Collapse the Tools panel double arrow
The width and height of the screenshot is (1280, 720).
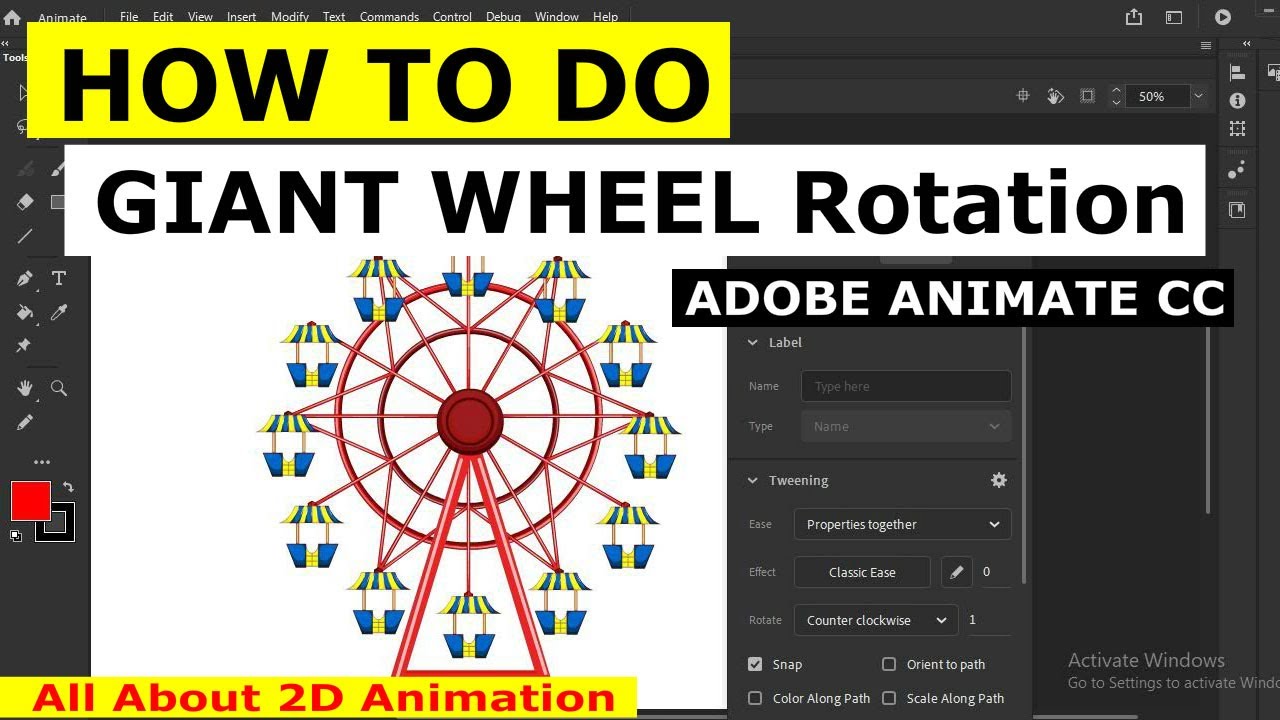tap(6, 44)
